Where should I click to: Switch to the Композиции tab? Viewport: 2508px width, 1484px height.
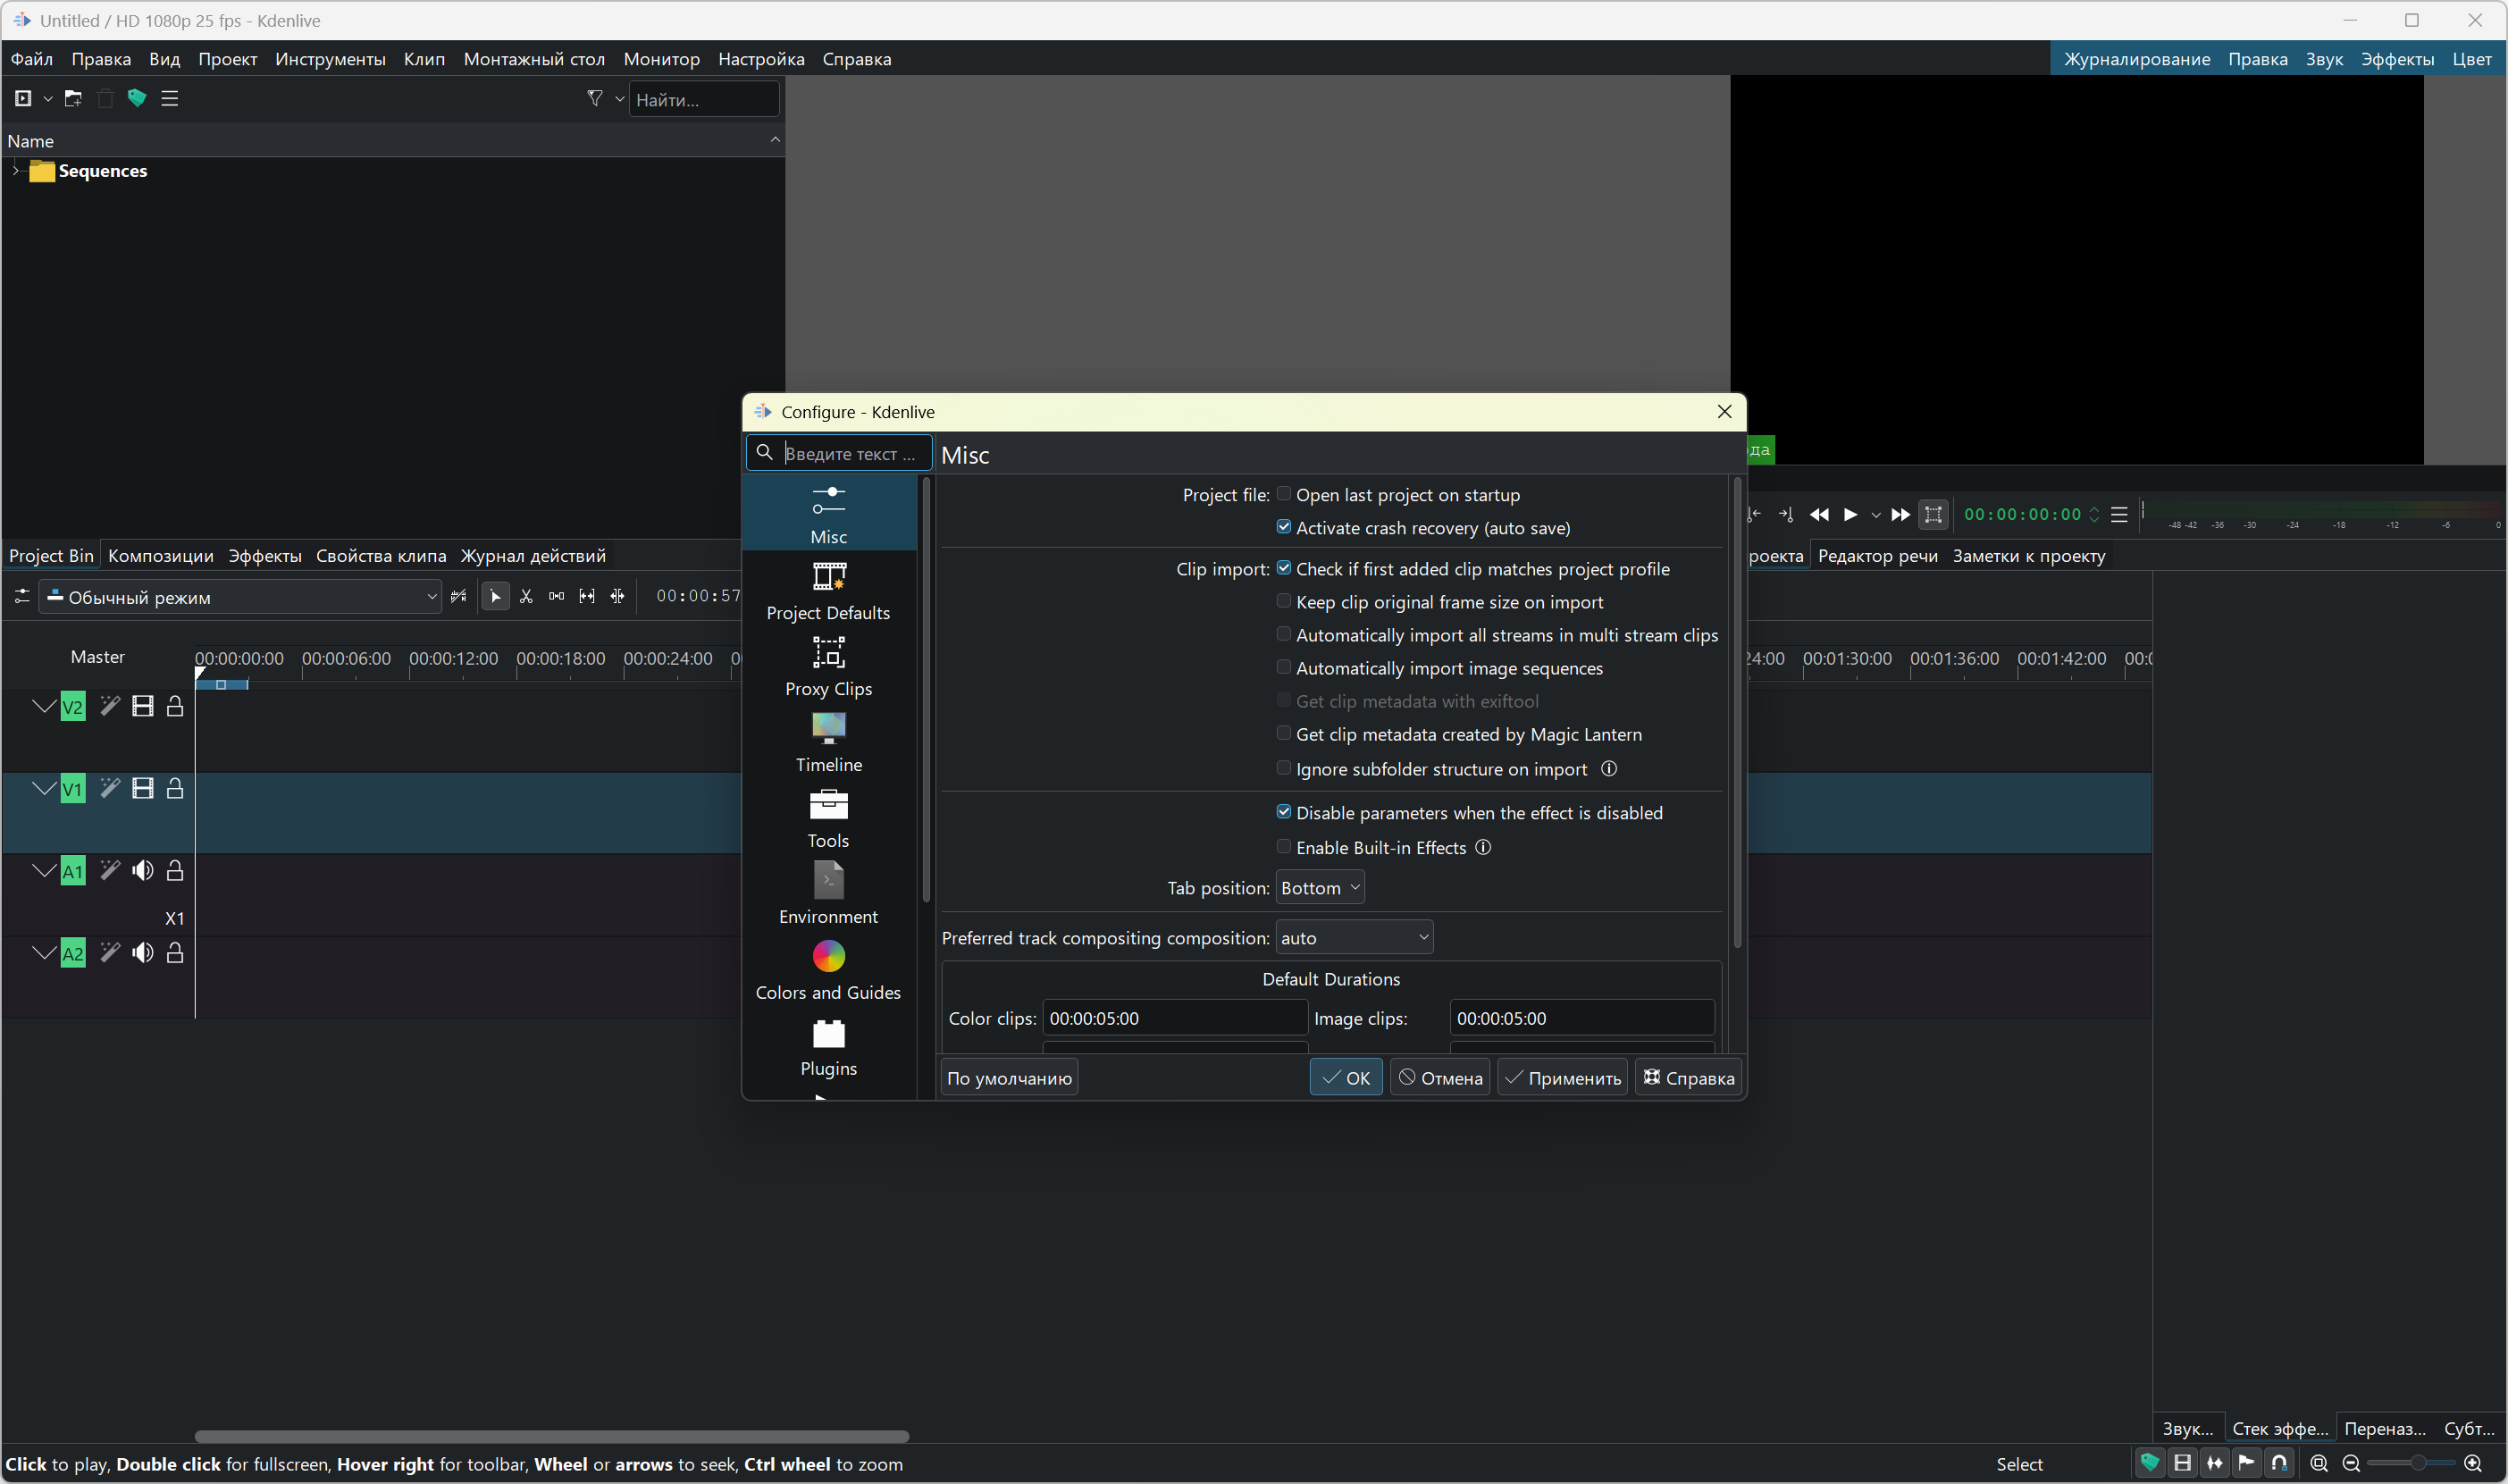tap(160, 556)
